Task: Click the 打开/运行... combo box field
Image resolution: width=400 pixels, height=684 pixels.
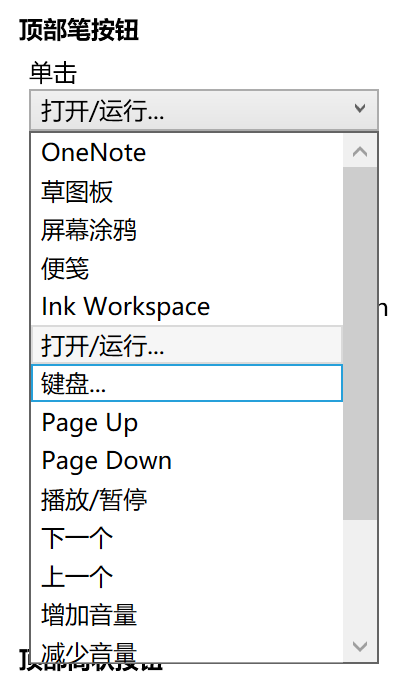Action: (x=204, y=110)
